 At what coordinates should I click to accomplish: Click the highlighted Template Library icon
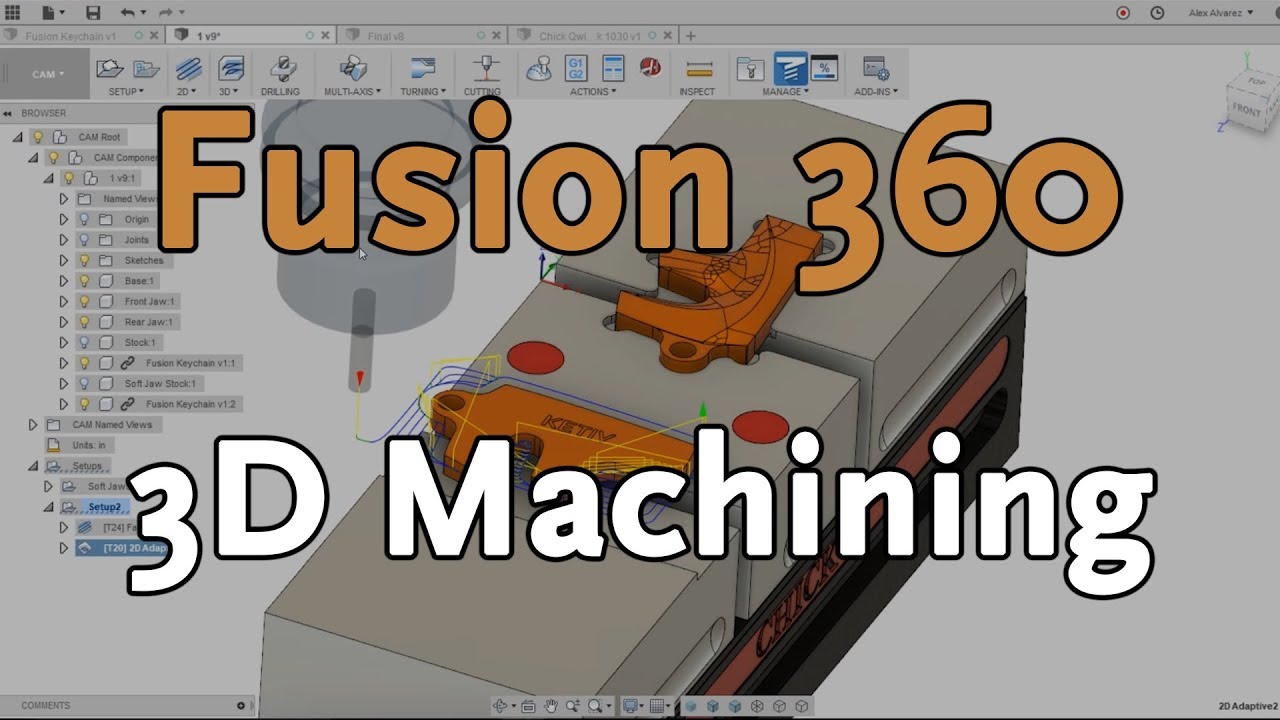[x=791, y=68]
